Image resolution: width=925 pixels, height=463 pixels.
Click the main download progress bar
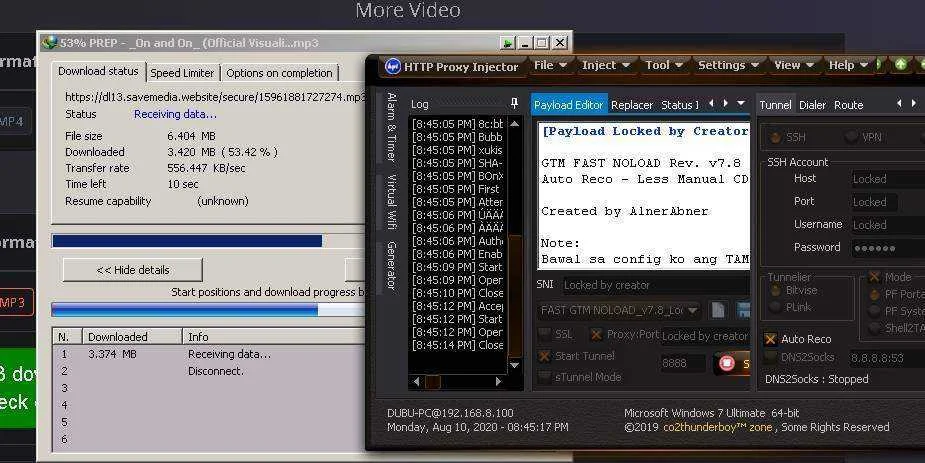(x=208, y=241)
